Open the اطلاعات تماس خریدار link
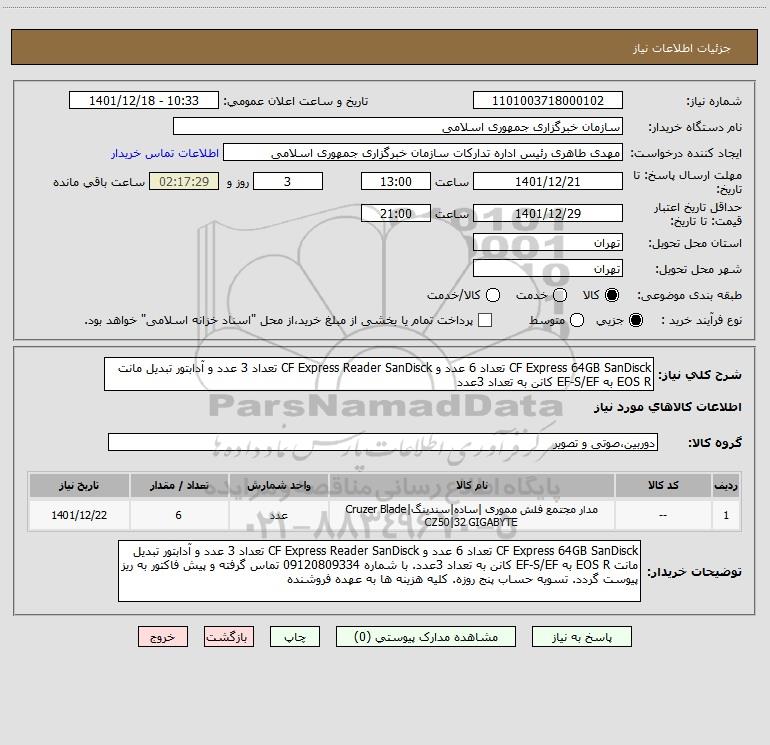 (x=165, y=153)
